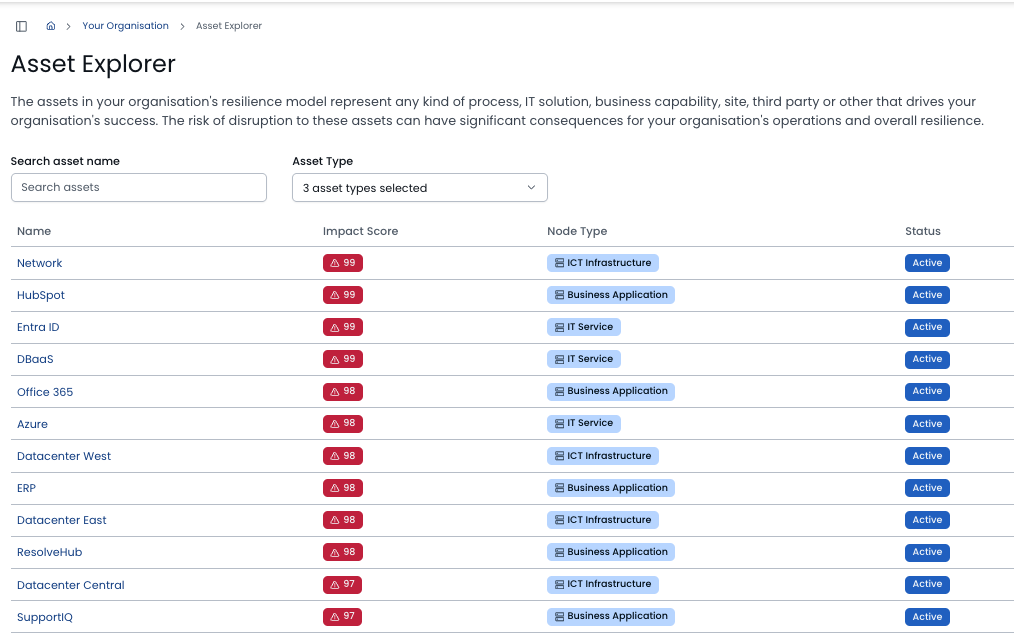
Task: Click the Active status badge for DBaaS
Action: click(927, 359)
